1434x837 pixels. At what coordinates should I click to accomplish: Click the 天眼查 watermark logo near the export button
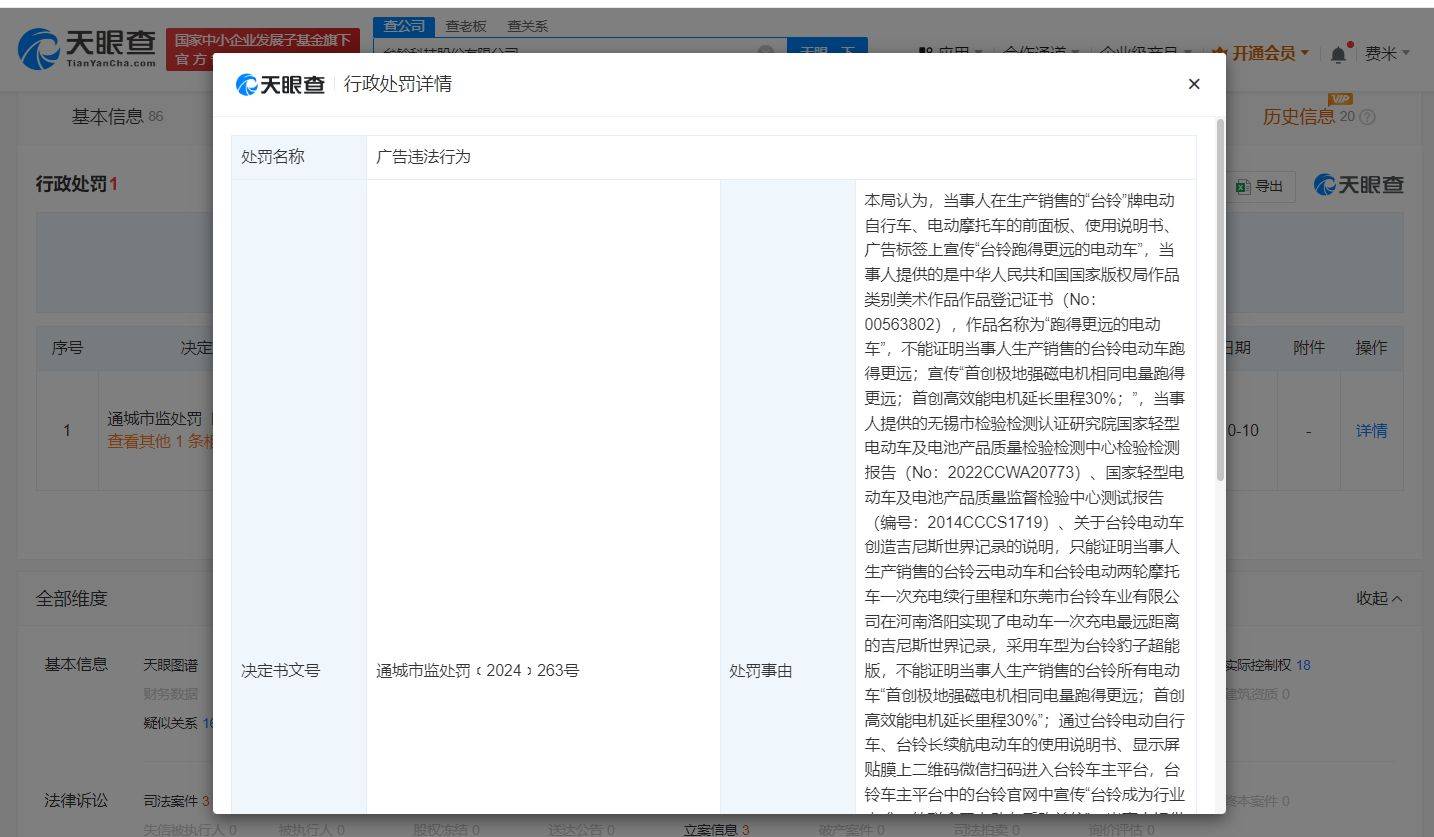click(1358, 186)
